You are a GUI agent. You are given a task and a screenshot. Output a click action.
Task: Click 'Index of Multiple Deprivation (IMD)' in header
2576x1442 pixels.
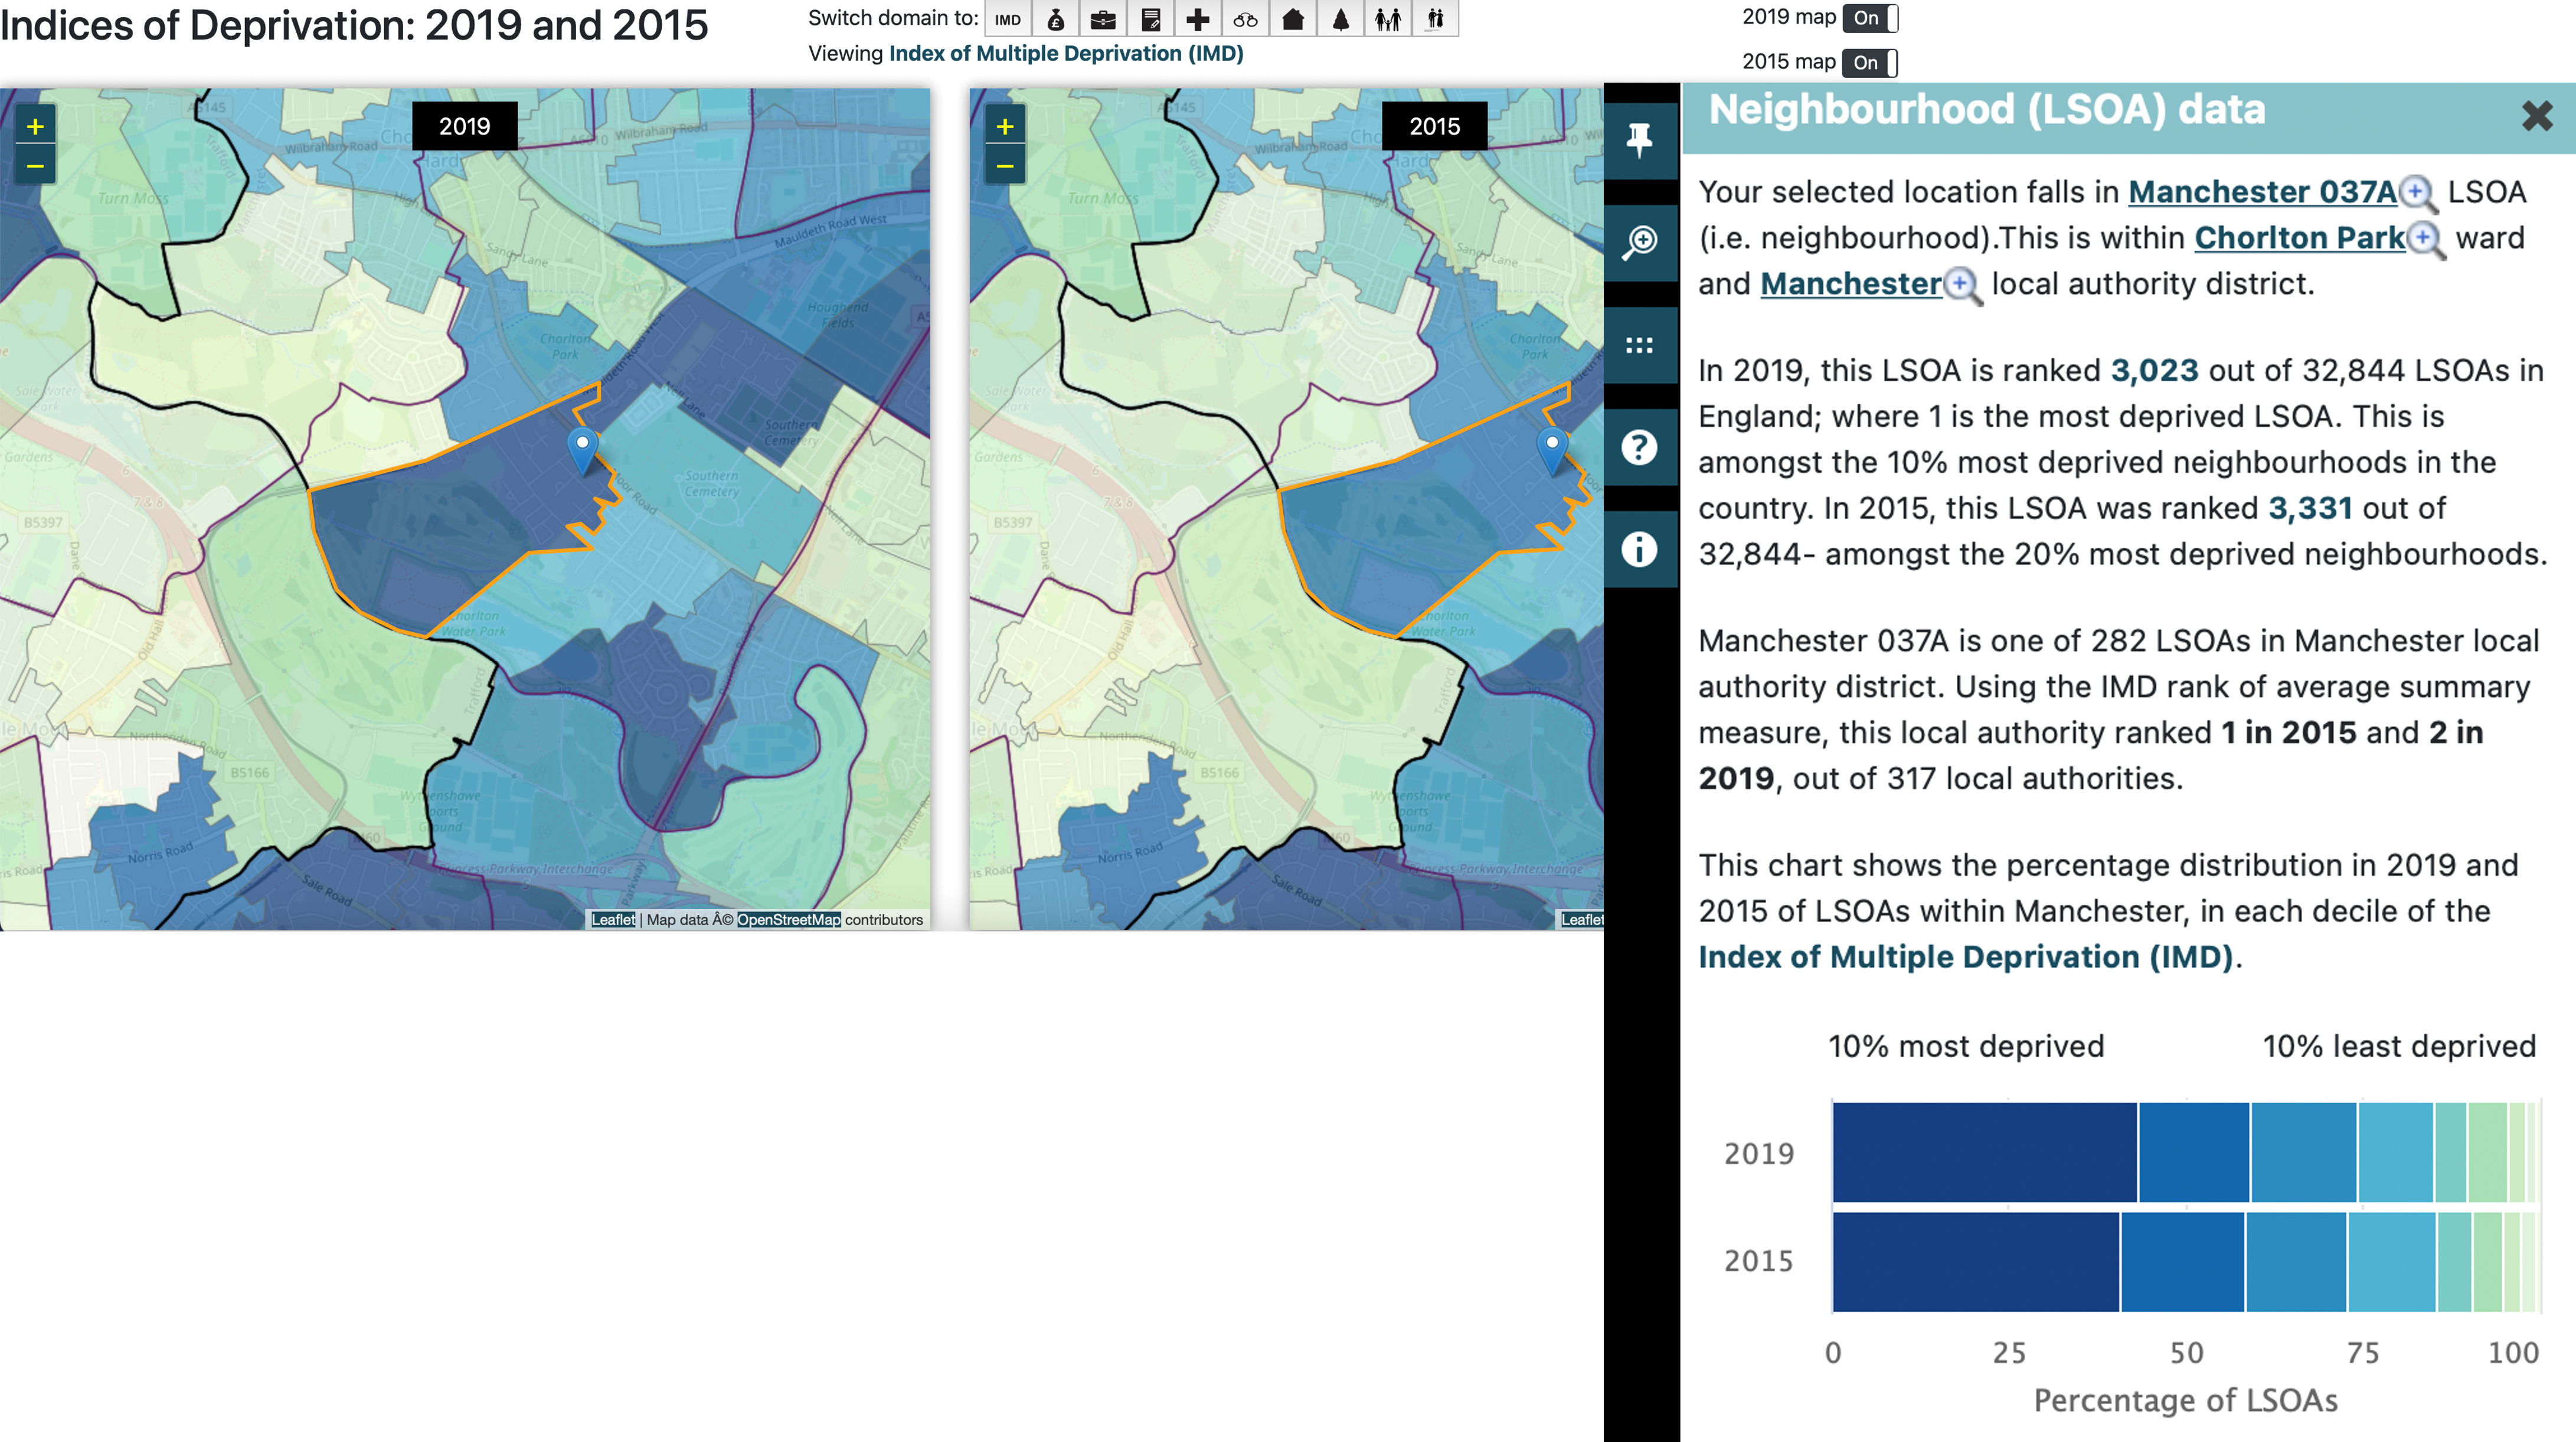point(1066,54)
